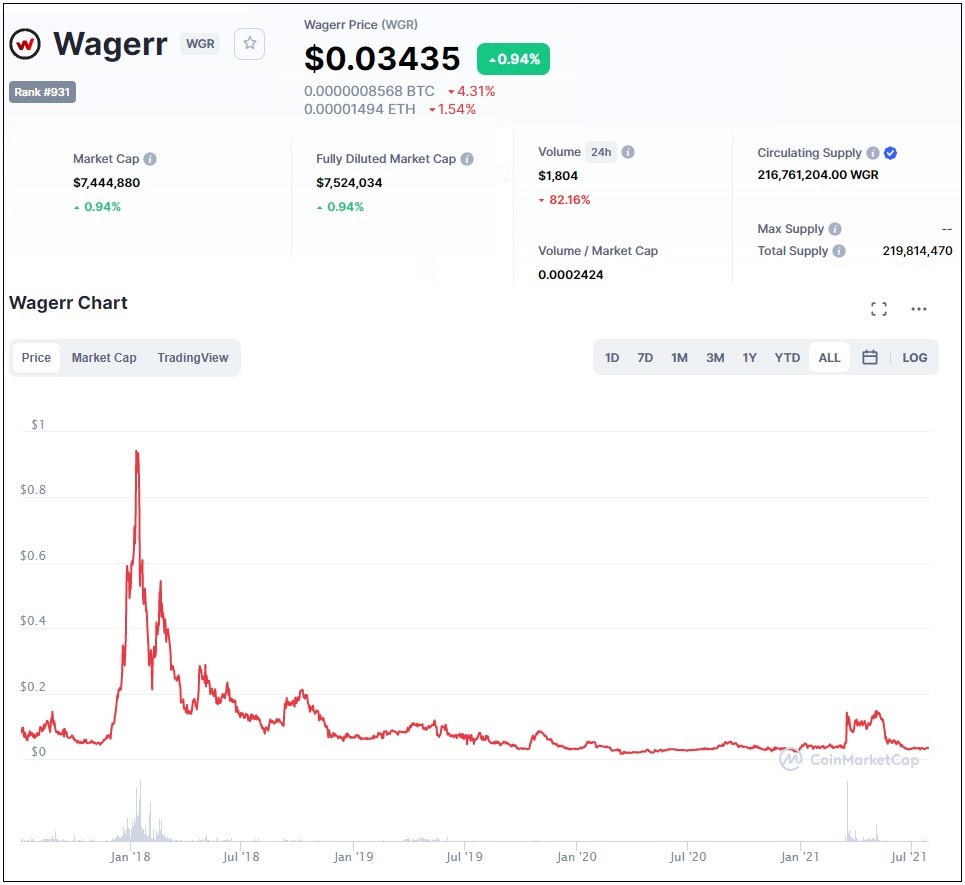Select the 1Y time range
Viewport: 965px width, 885px height.
[750, 358]
